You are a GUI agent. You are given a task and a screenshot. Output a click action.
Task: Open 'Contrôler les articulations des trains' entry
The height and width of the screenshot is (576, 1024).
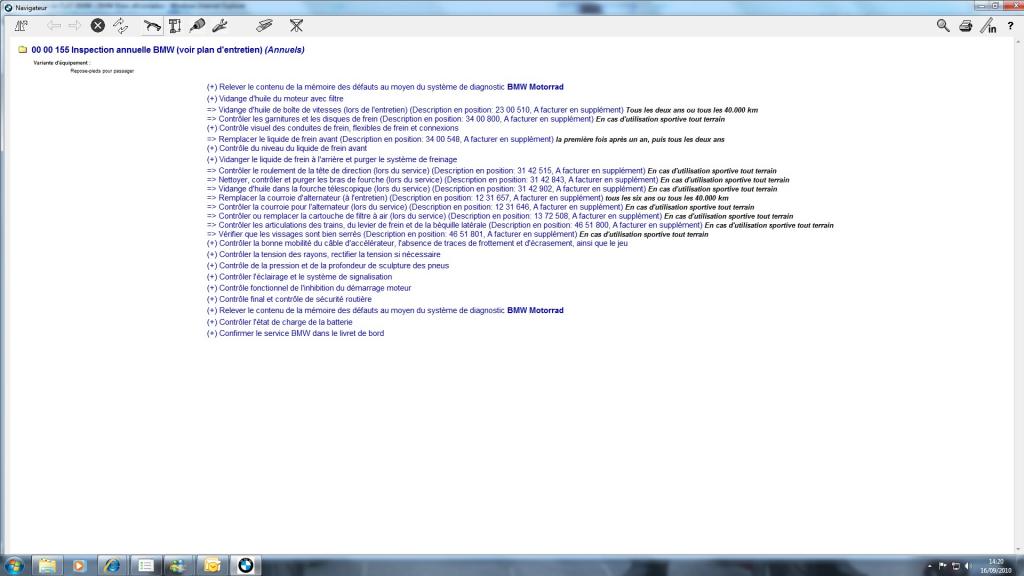[x=520, y=225]
